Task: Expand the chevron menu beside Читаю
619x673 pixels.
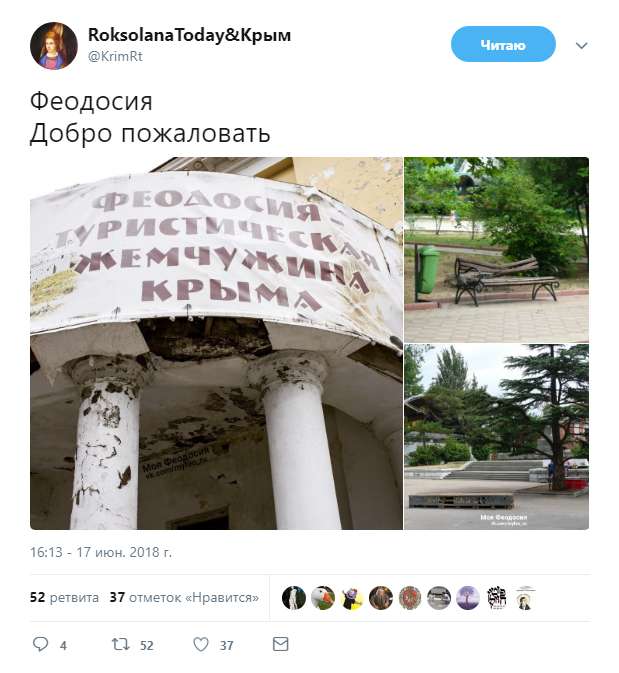Action: tap(581, 45)
